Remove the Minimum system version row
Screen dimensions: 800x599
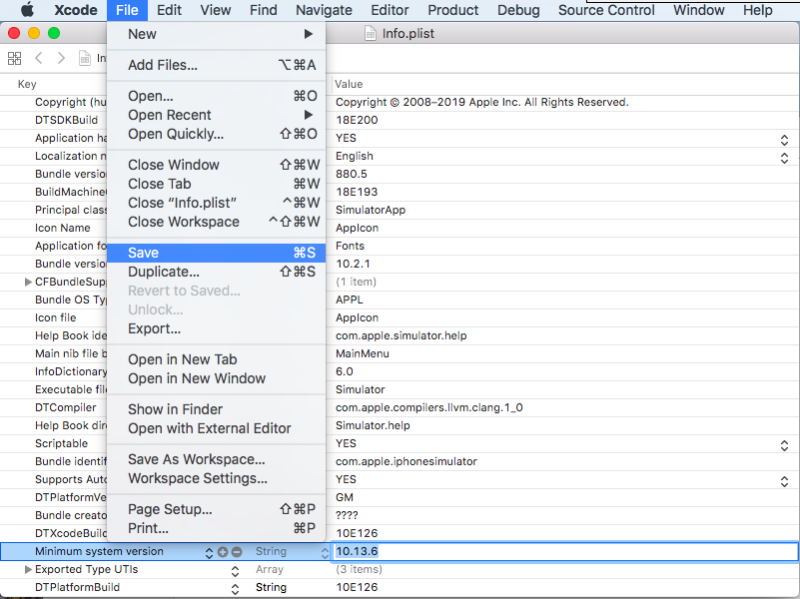click(x=237, y=552)
